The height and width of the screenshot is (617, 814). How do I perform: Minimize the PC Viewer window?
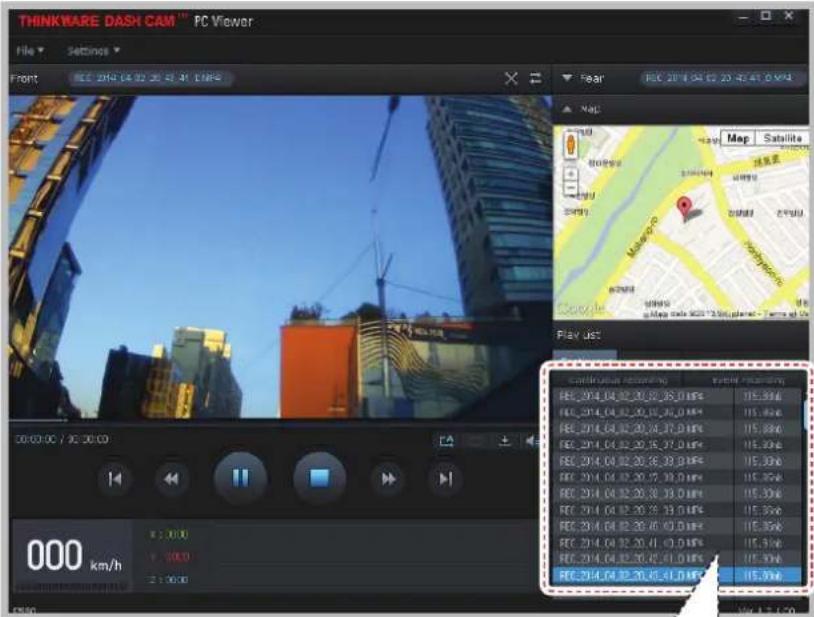tap(743, 17)
